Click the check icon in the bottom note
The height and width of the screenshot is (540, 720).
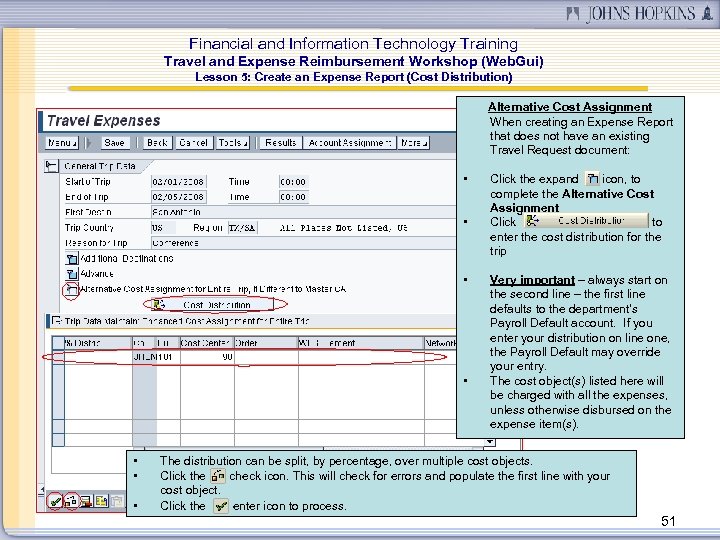(x=218, y=475)
